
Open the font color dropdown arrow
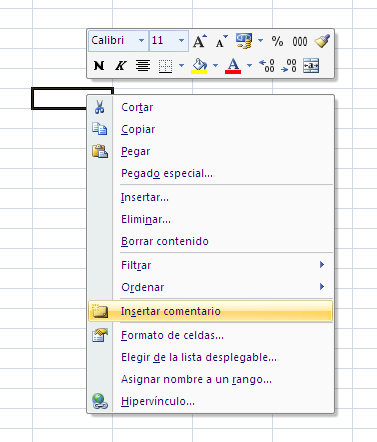(x=249, y=65)
